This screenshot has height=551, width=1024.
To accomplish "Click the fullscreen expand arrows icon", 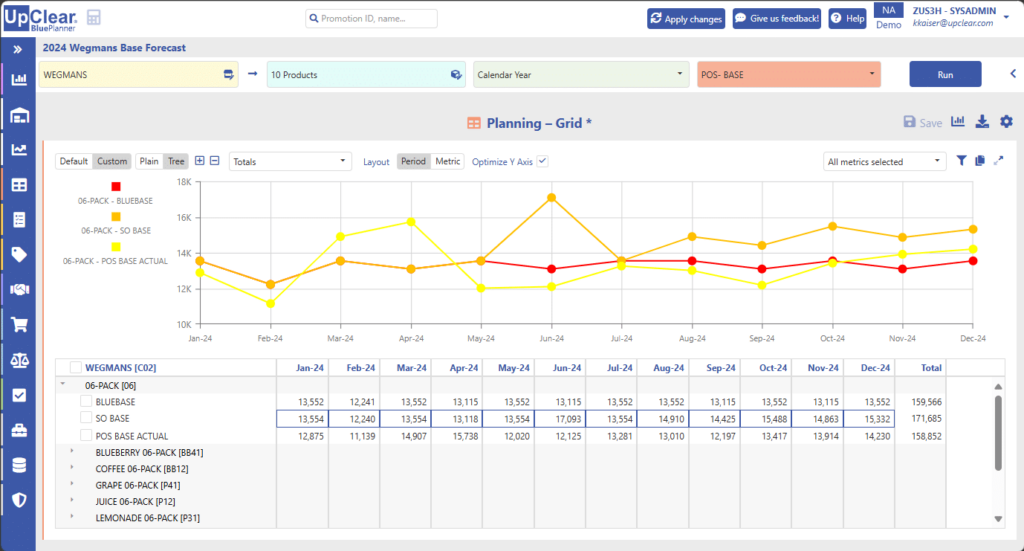I will click(999, 161).
